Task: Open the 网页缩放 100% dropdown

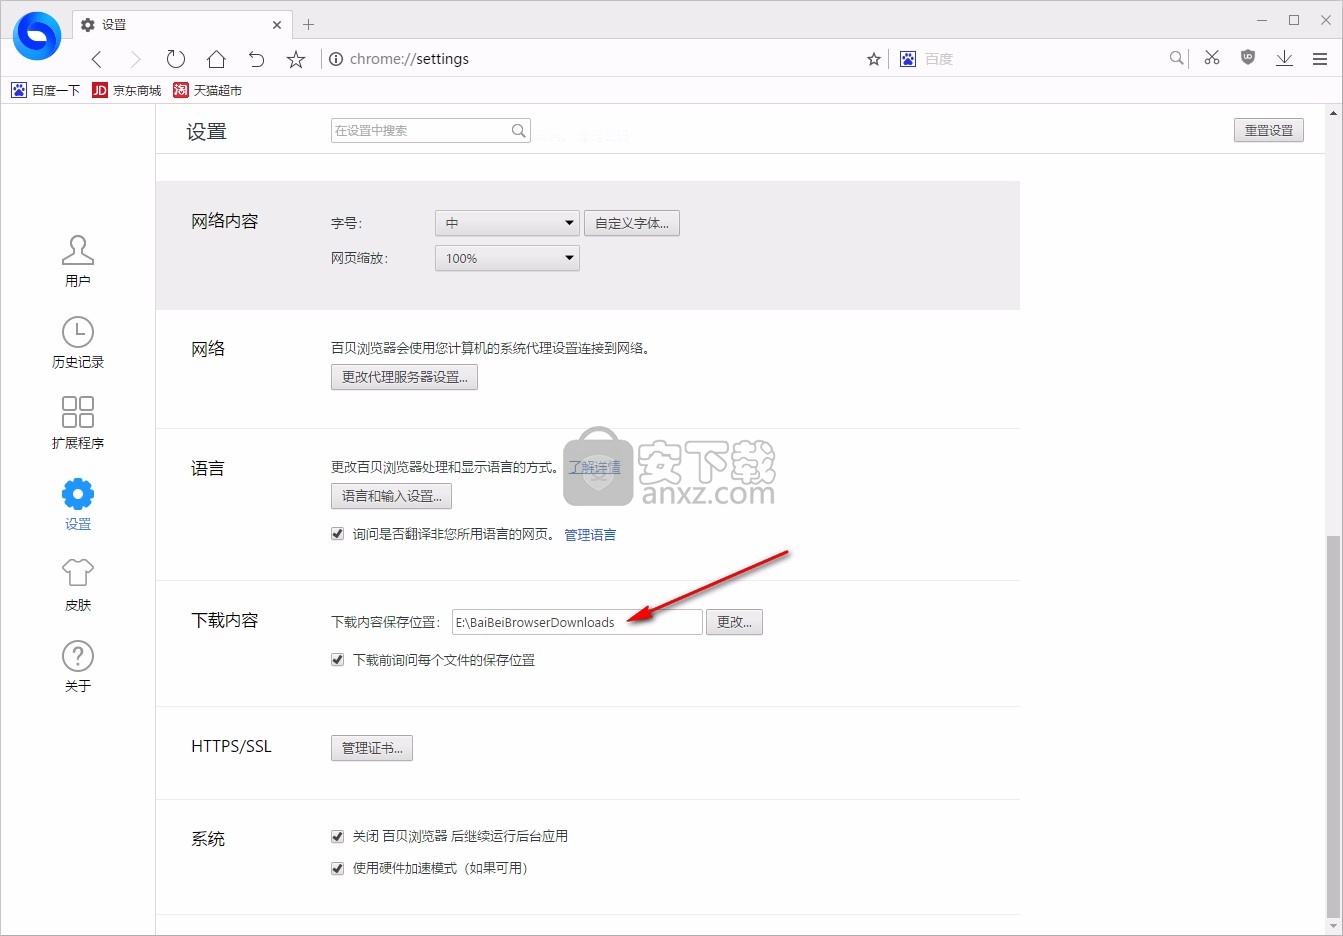Action: [x=507, y=258]
